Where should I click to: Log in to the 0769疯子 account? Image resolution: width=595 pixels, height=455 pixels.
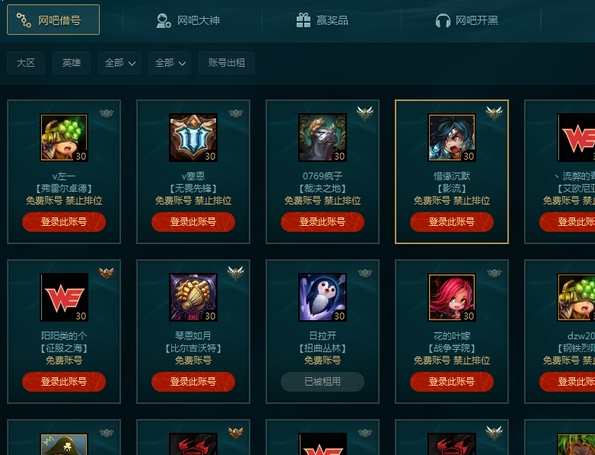[323, 222]
